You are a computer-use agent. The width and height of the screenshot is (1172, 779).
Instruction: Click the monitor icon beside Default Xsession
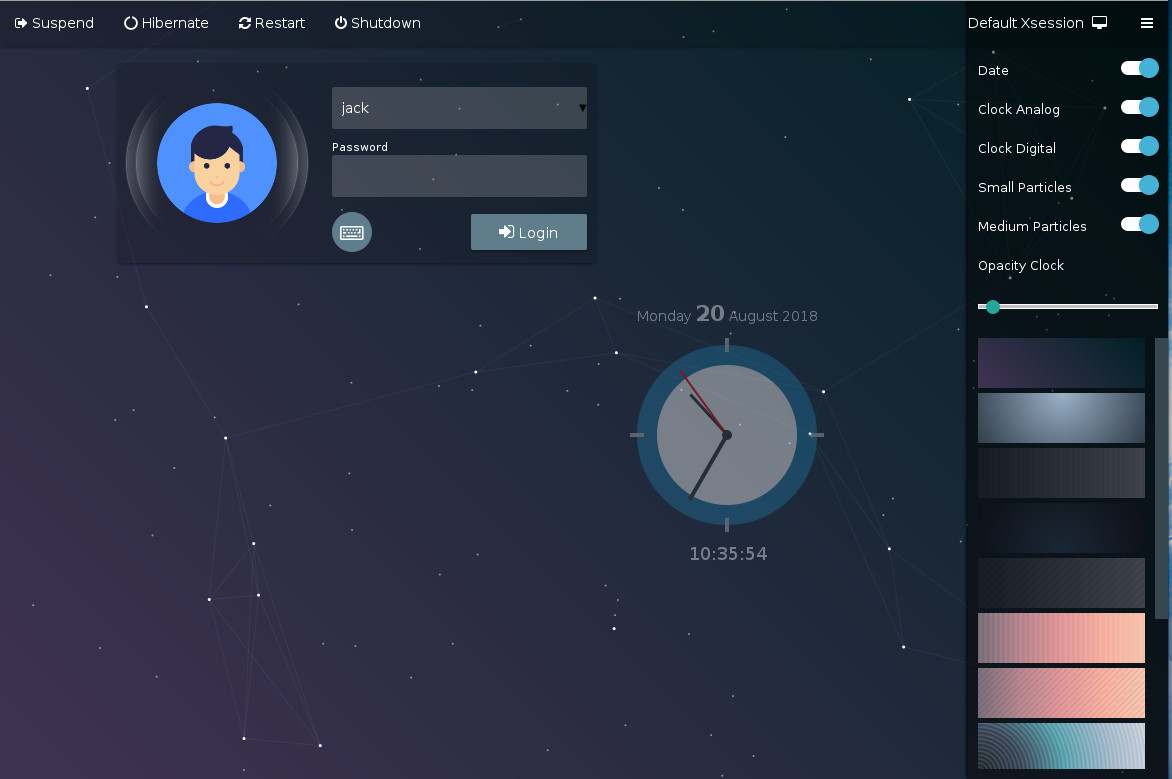(1099, 22)
